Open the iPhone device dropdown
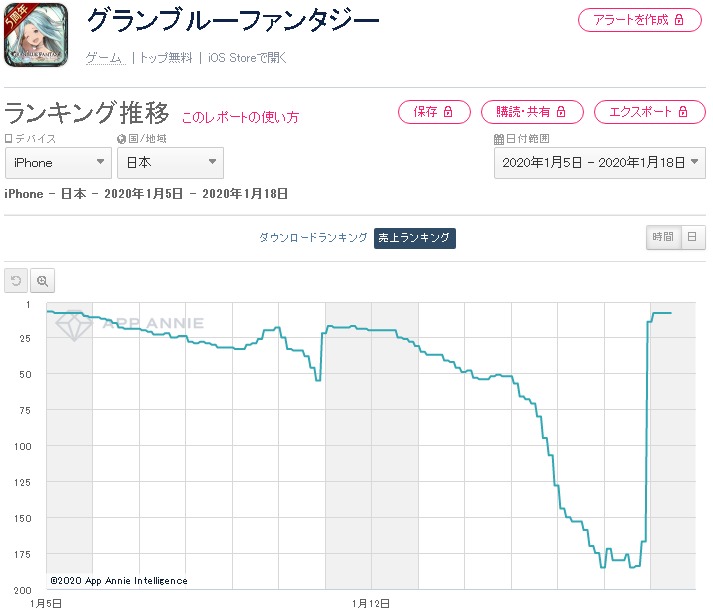The image size is (713, 612). point(58,162)
